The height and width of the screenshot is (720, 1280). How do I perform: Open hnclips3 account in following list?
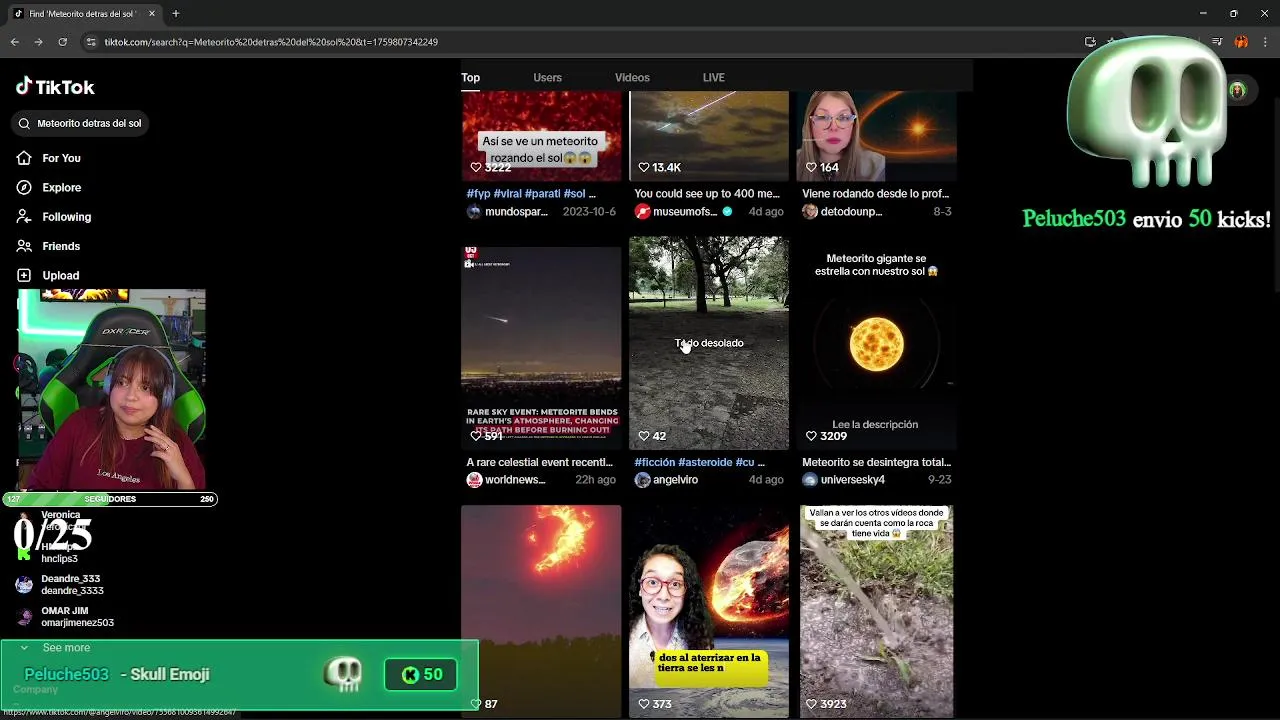(x=58, y=553)
